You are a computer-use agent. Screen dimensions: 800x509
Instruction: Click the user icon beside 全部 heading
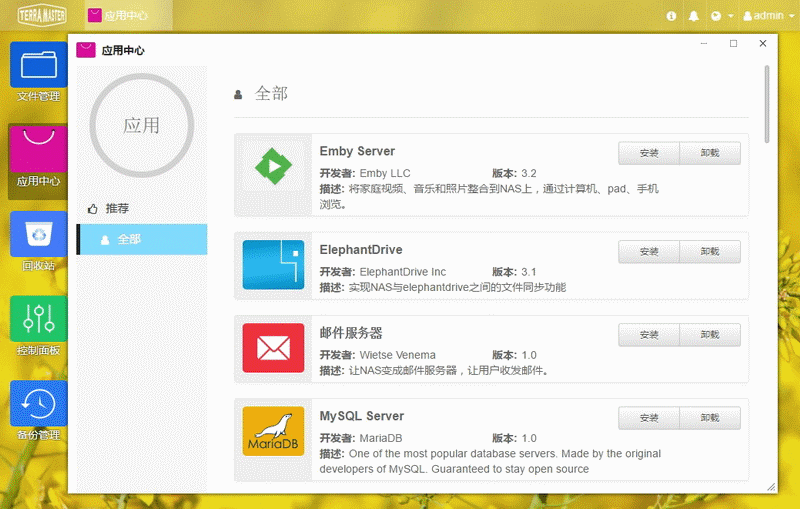click(238, 94)
